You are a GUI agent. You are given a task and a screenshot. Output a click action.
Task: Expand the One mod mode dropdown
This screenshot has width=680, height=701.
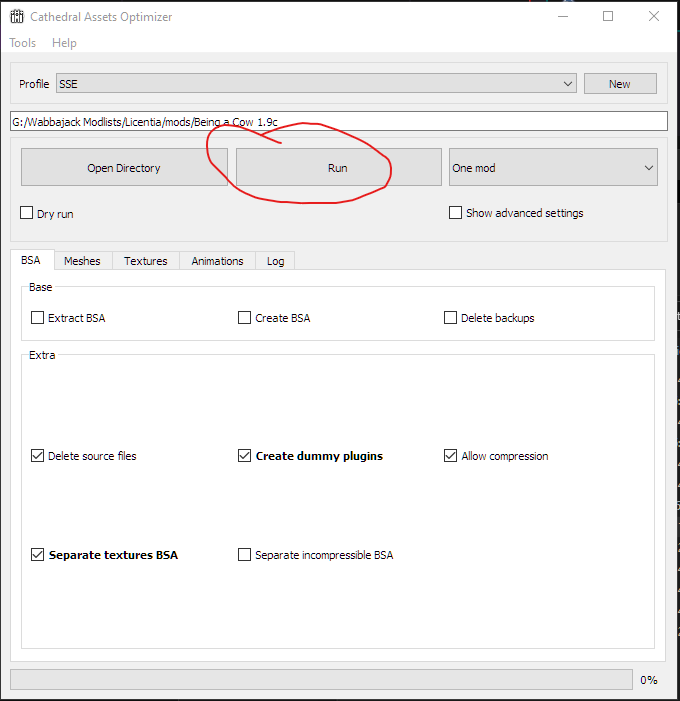553,168
